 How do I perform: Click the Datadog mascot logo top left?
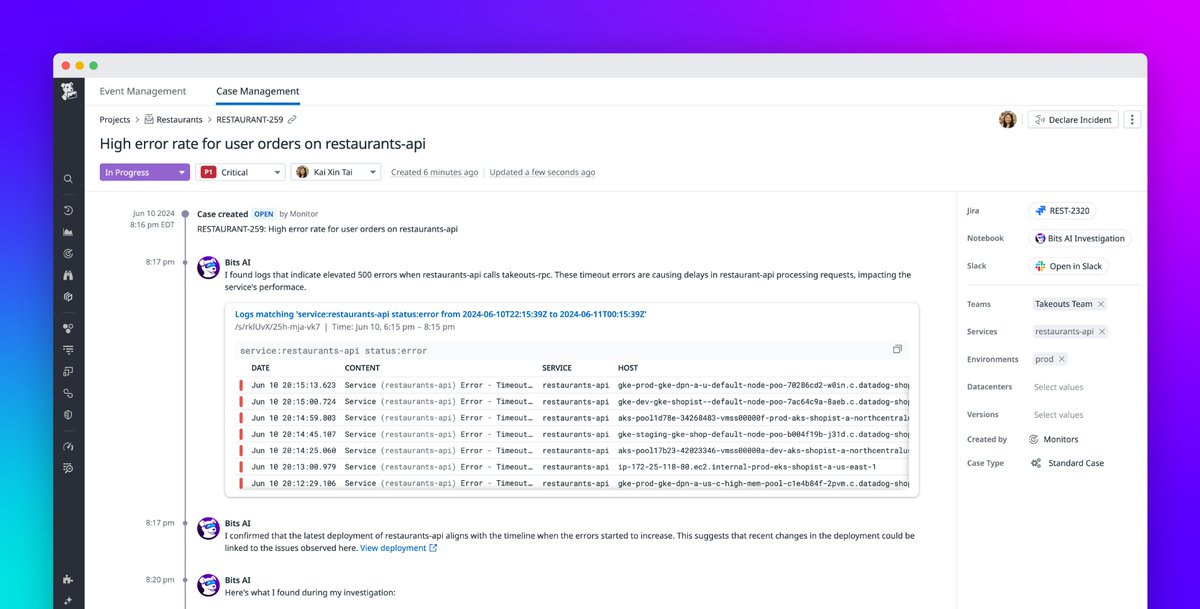pos(68,91)
